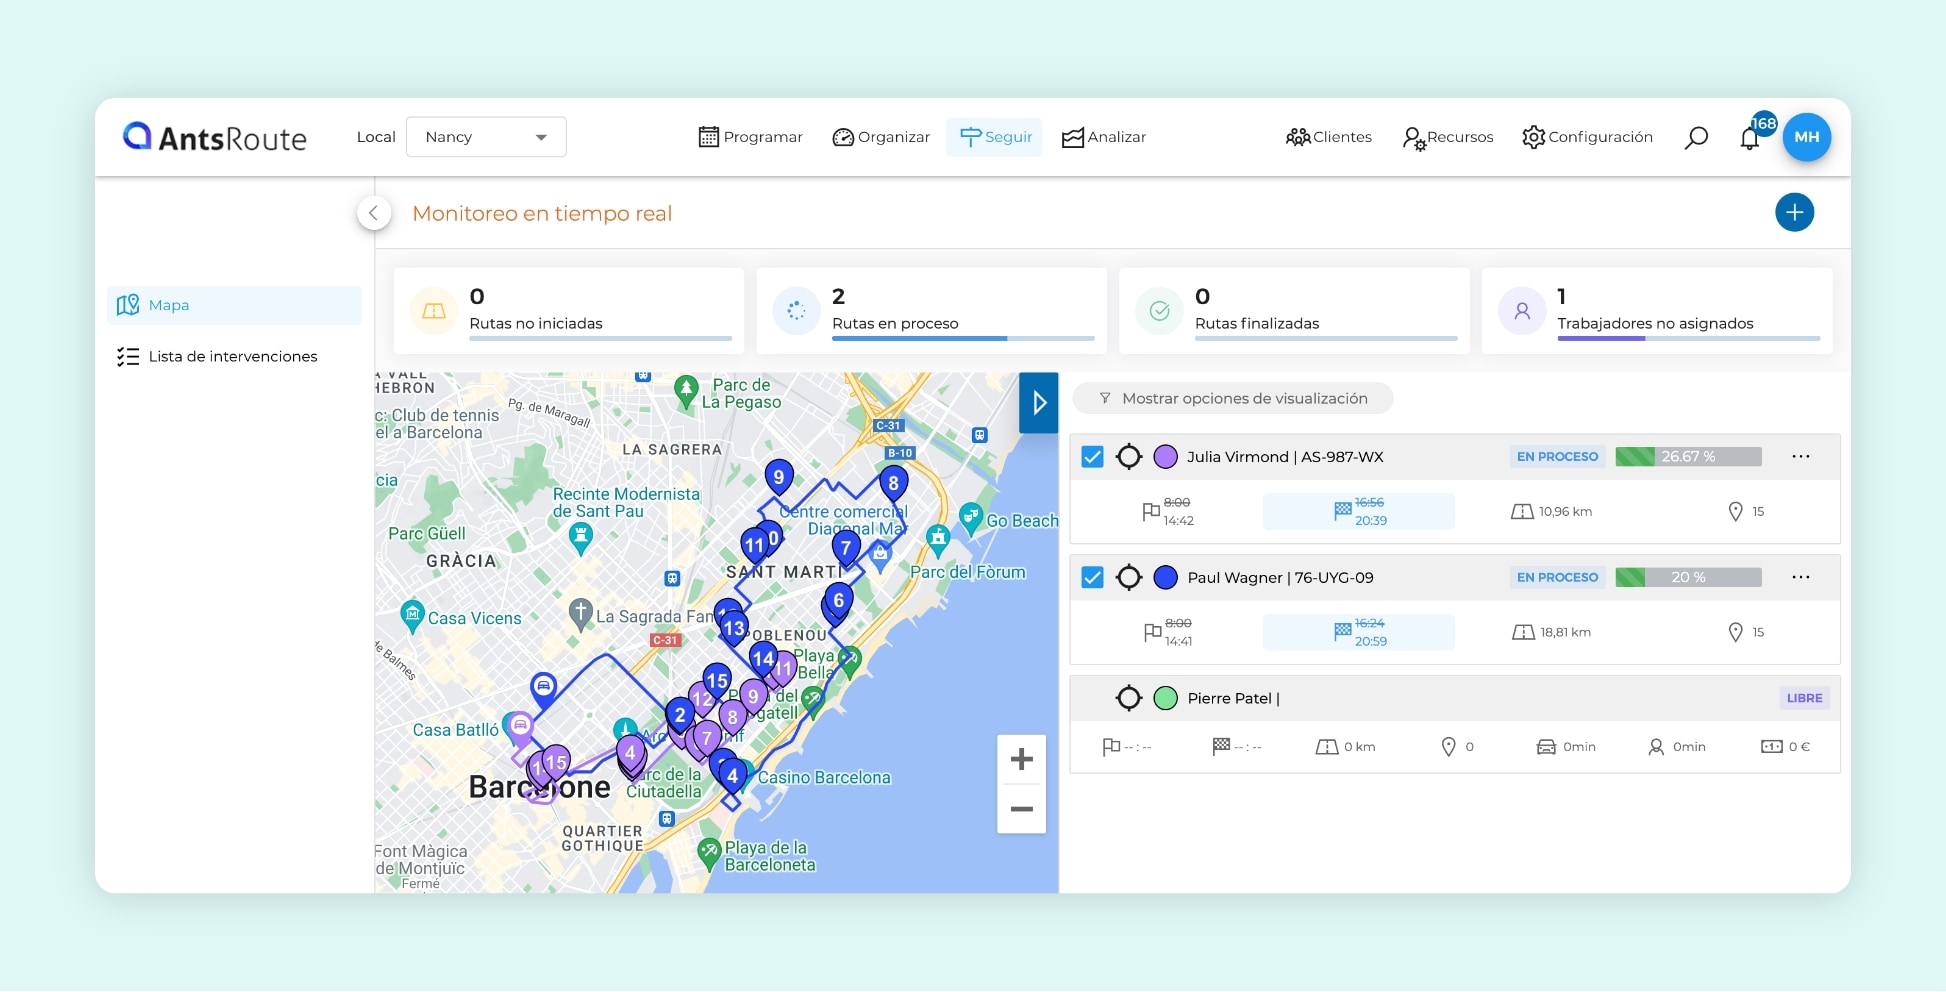Click the plus button to add new
Screen dimensions: 1946x992
1795,212
